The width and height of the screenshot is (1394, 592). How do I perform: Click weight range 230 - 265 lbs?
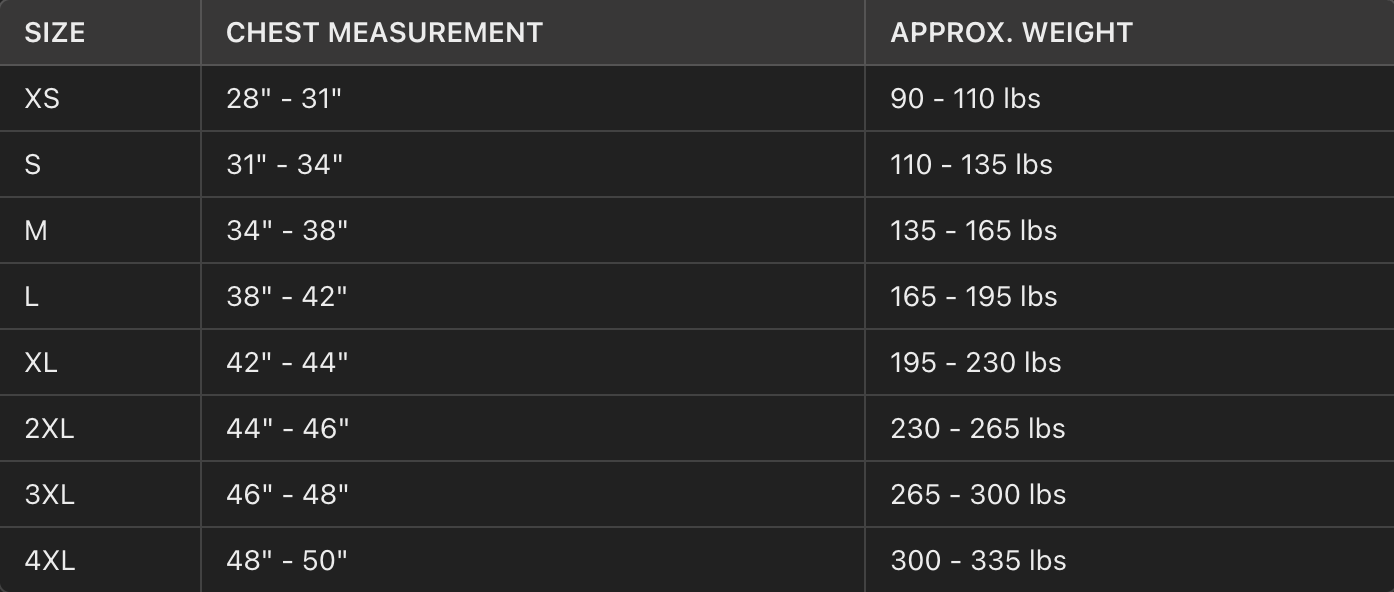[977, 429]
